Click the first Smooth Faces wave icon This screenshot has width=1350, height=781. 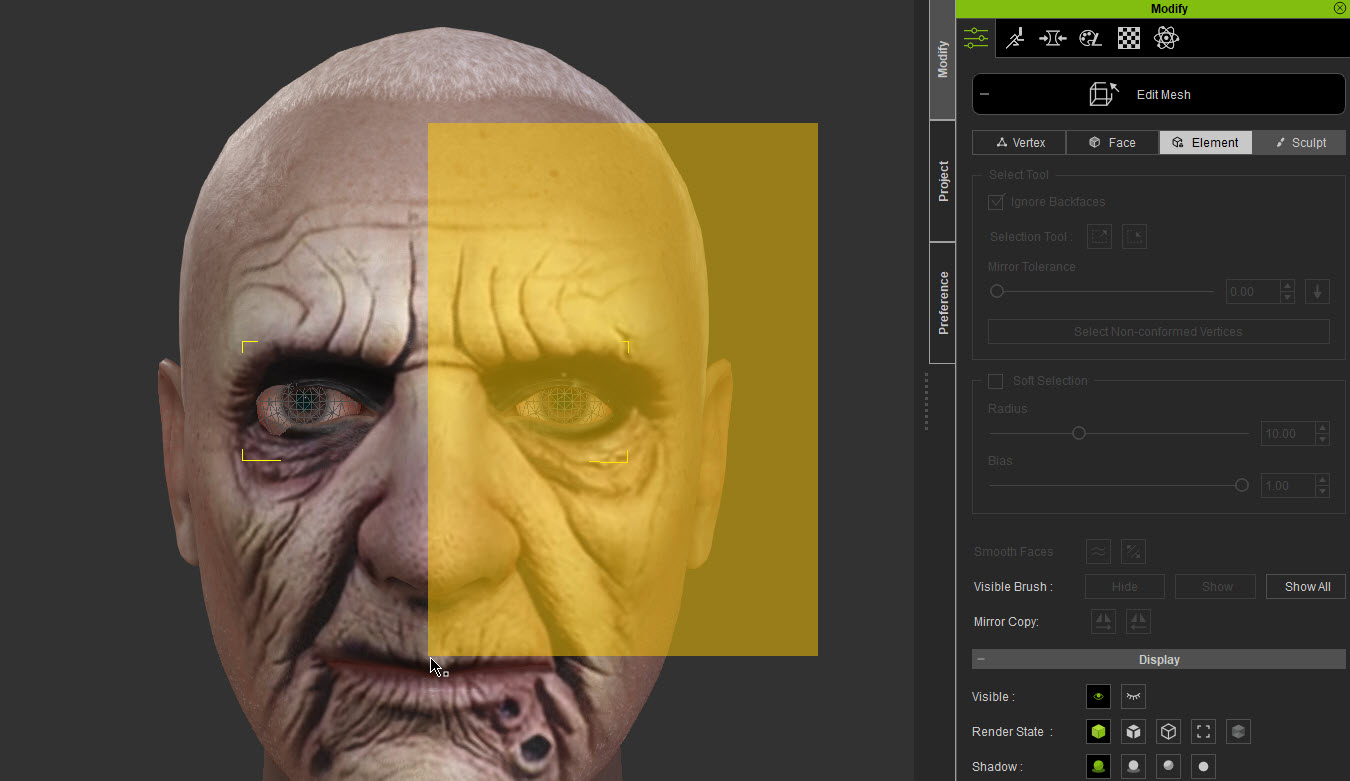point(1098,551)
